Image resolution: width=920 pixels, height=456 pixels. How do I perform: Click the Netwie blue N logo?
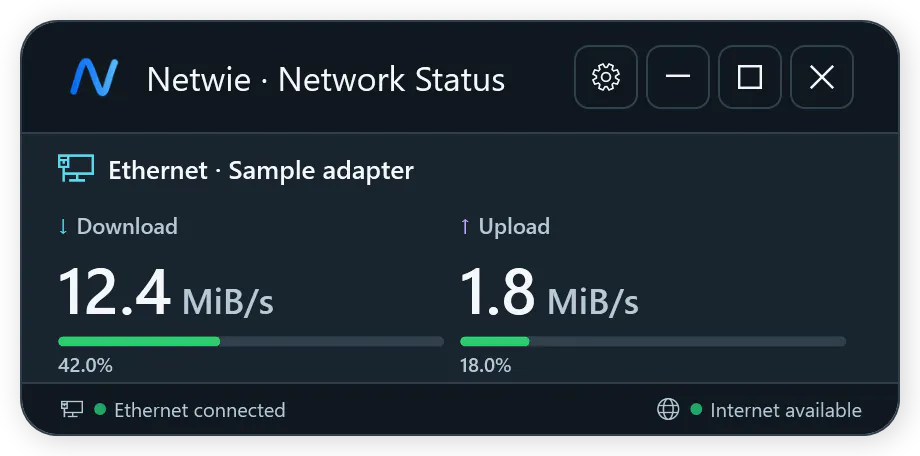(94, 77)
